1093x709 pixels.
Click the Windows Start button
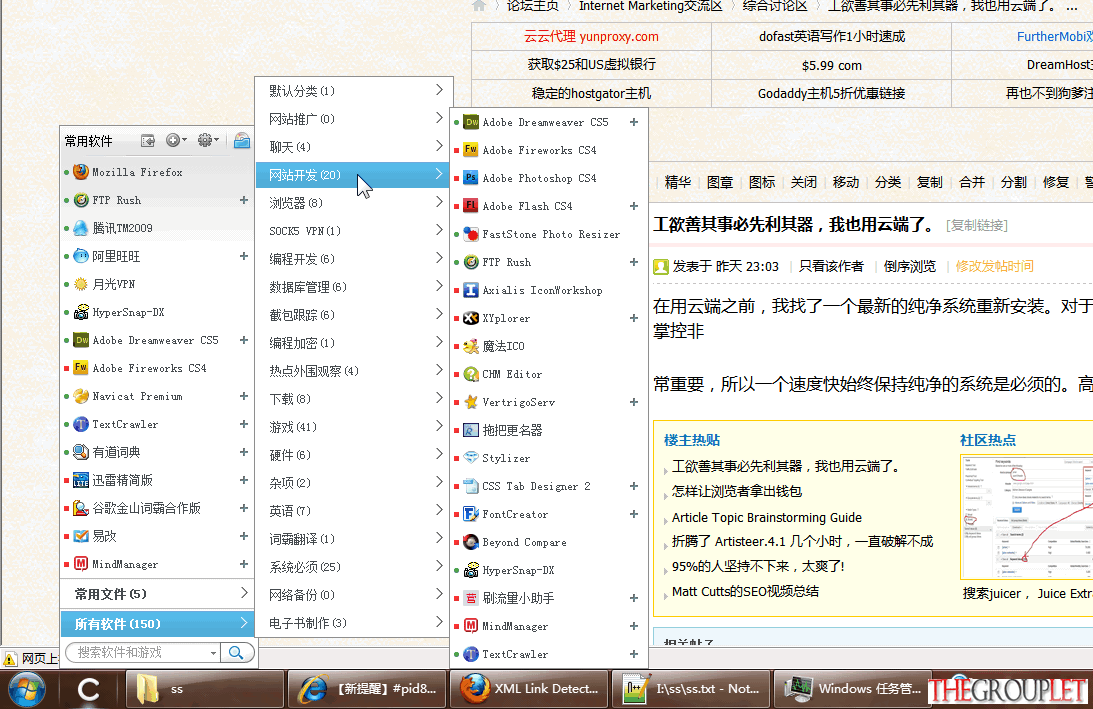click(25, 689)
